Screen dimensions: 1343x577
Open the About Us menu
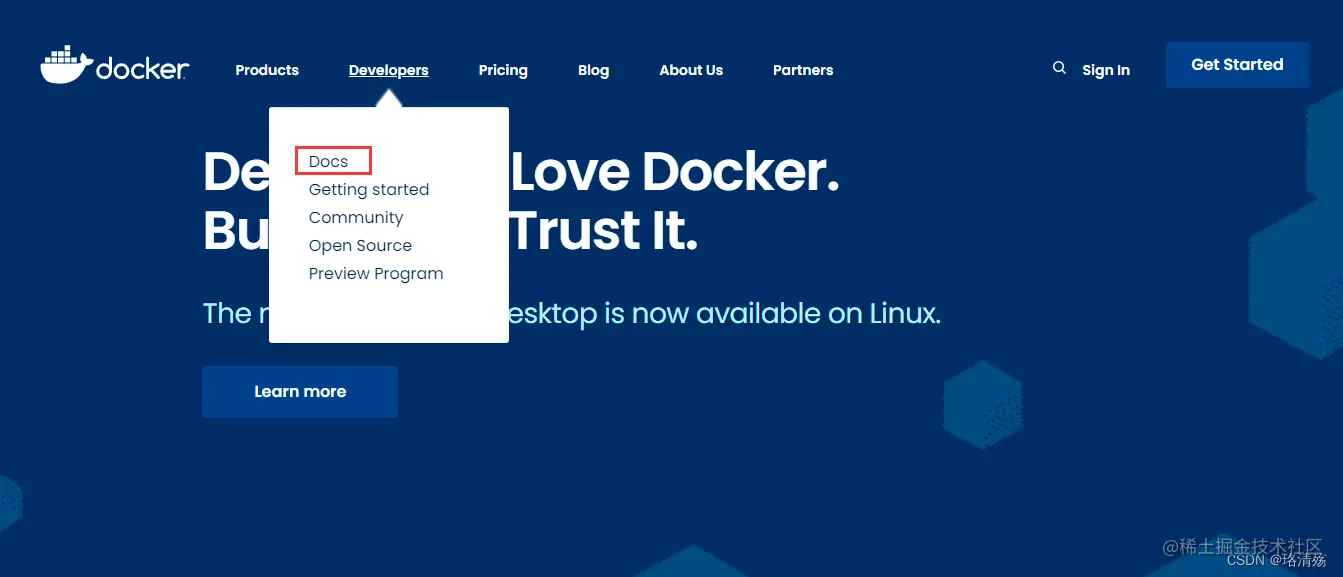click(x=691, y=70)
